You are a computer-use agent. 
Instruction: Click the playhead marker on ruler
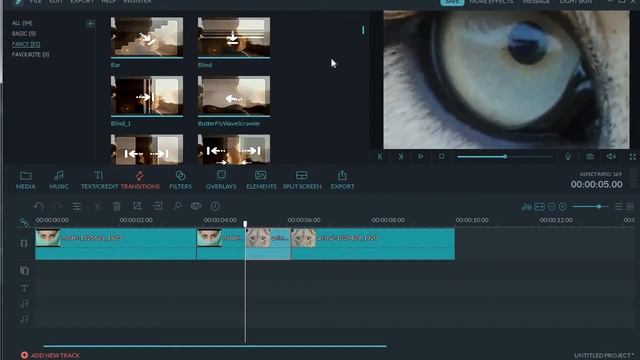coord(245,224)
